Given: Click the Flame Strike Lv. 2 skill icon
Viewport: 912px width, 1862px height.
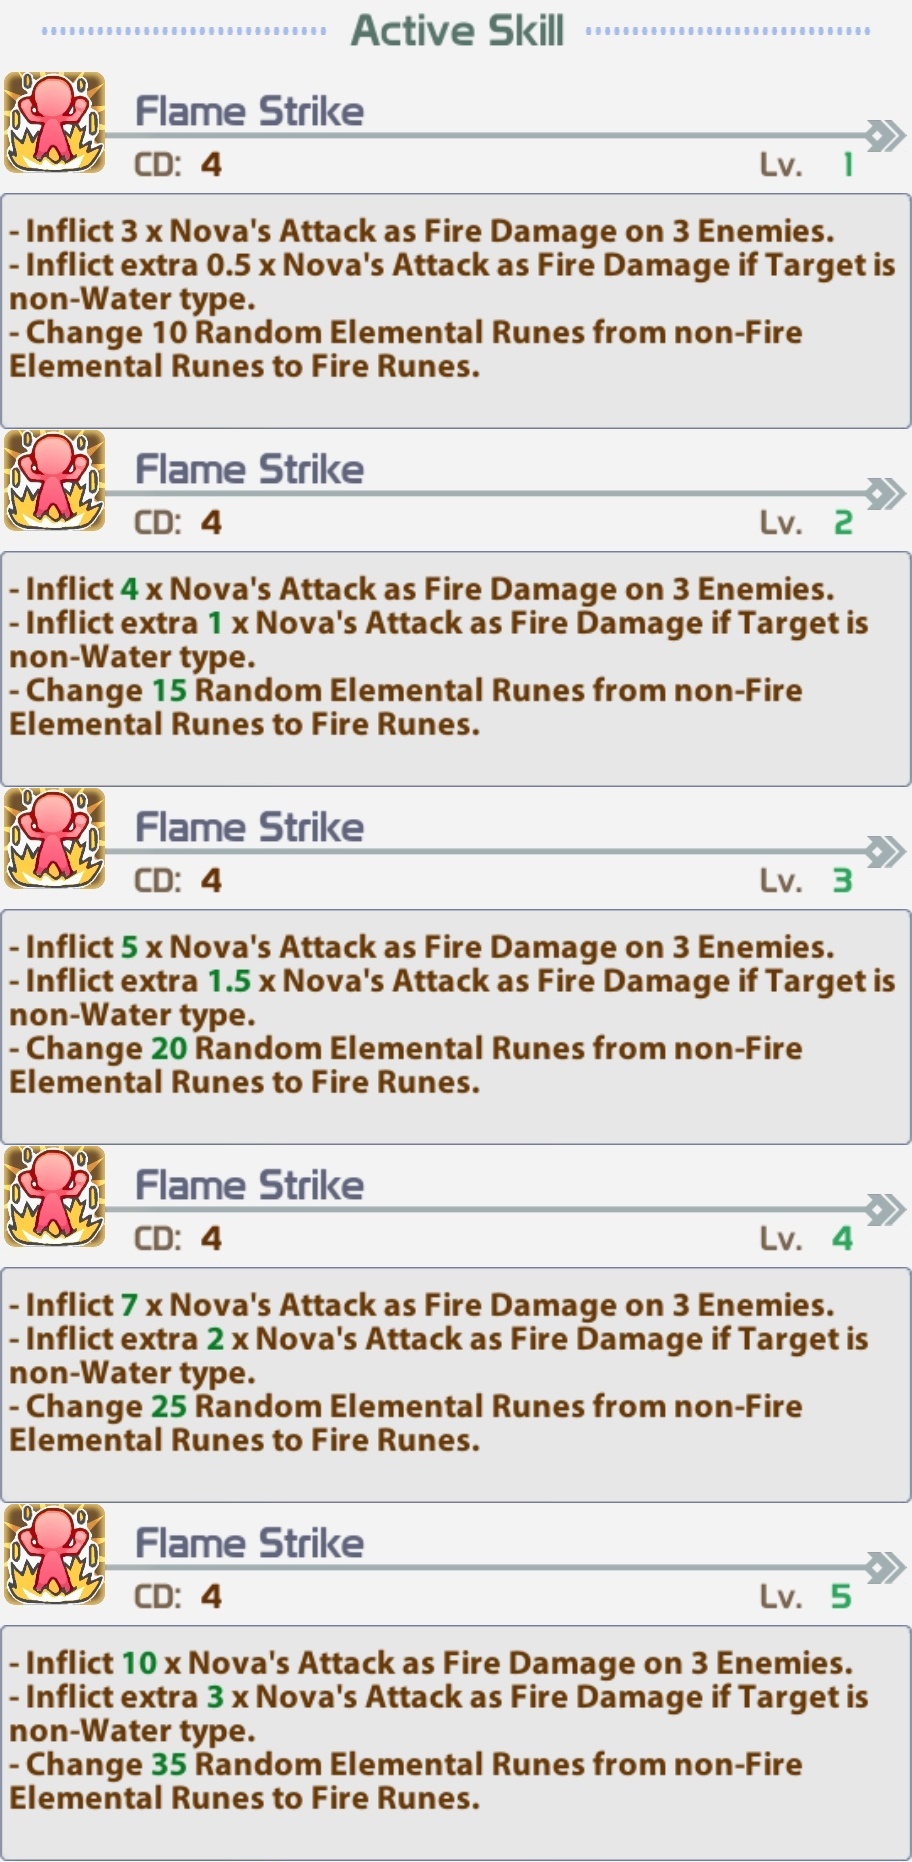Looking at the screenshot, I should click(x=55, y=482).
